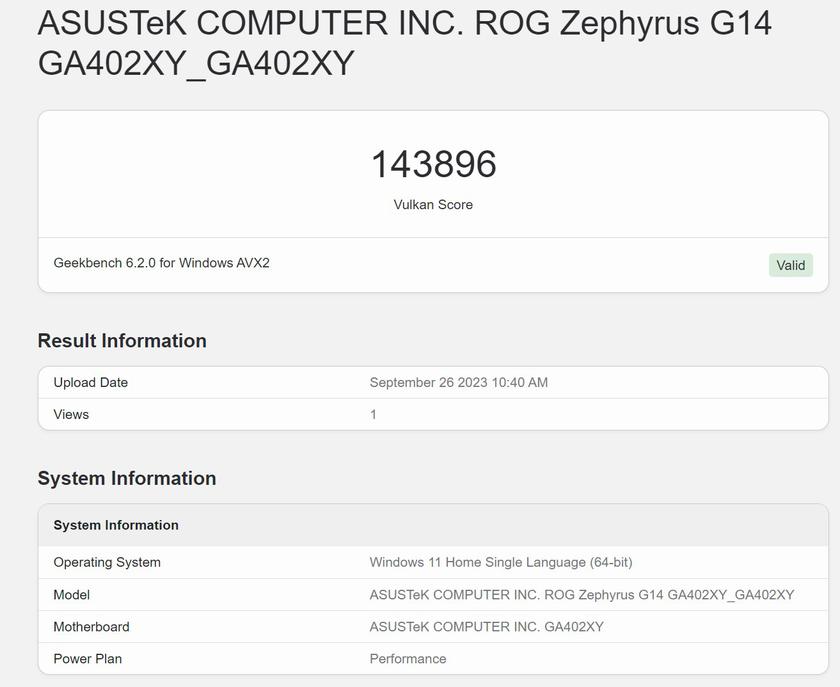Click the Model value GA402XY_GA402XY text

[581, 595]
